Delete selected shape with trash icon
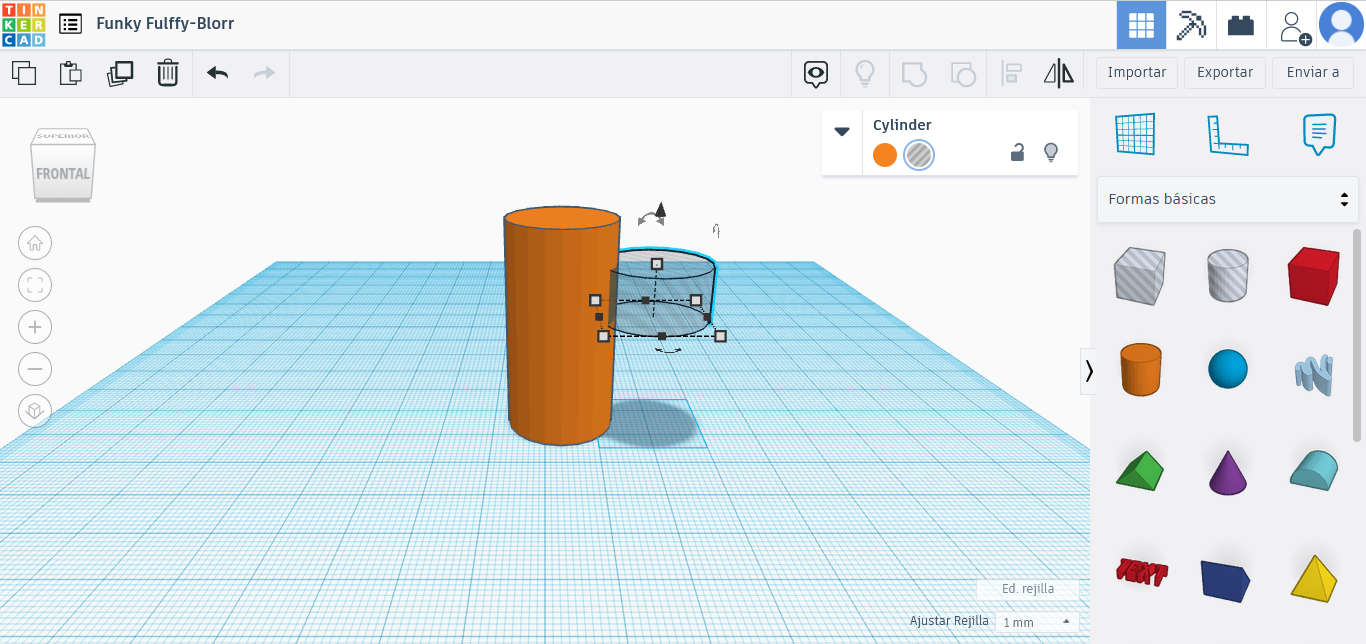 coord(168,73)
